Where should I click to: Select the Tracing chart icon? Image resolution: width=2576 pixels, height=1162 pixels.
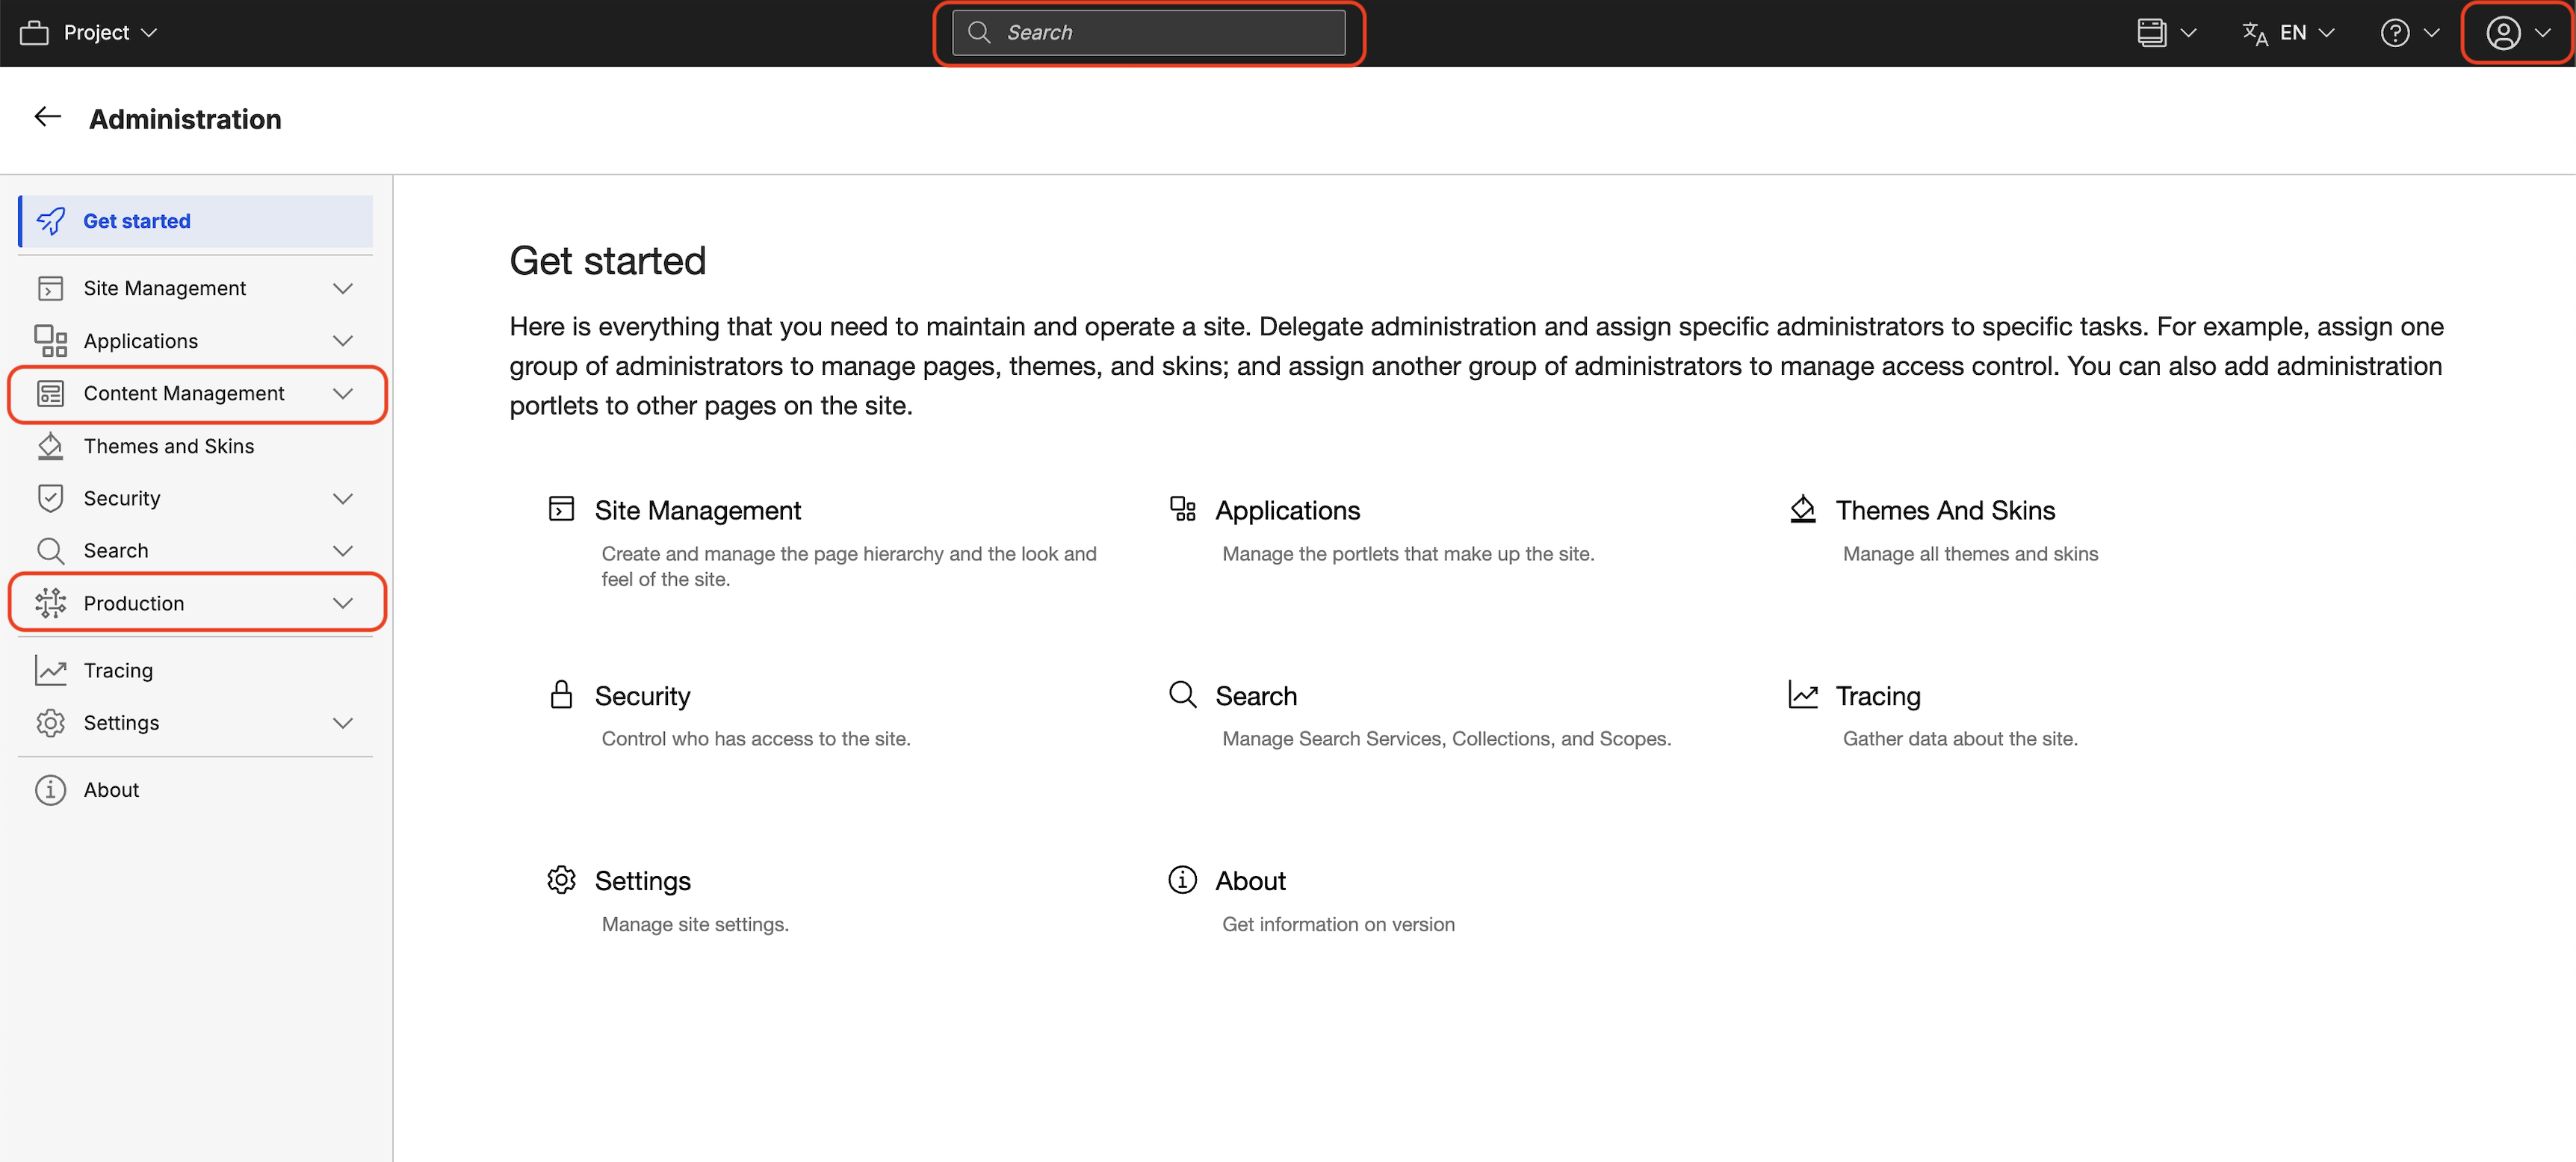pyautogui.click(x=51, y=670)
